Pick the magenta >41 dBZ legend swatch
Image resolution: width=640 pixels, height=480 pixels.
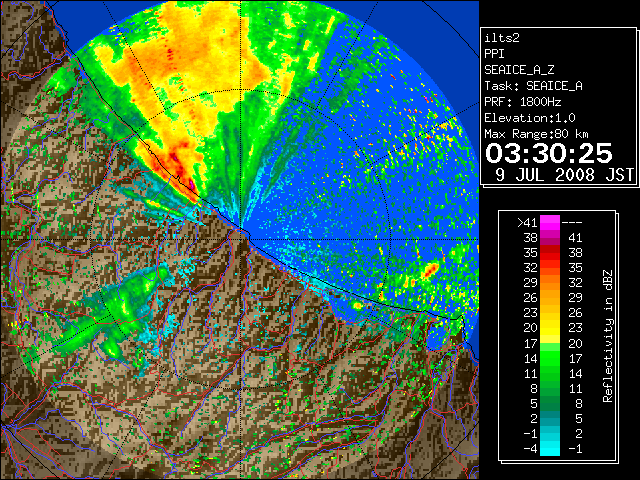(550, 223)
